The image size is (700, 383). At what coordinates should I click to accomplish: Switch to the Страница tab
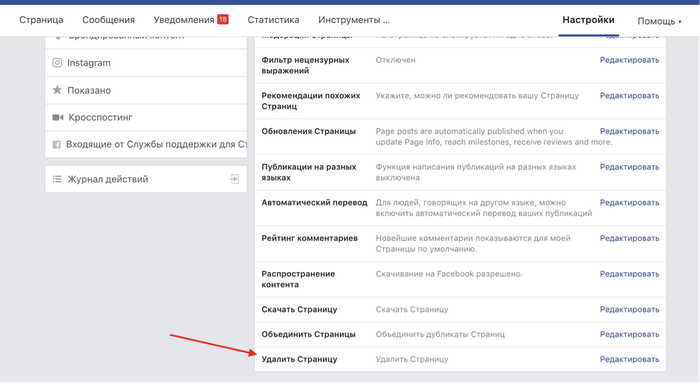(x=41, y=20)
